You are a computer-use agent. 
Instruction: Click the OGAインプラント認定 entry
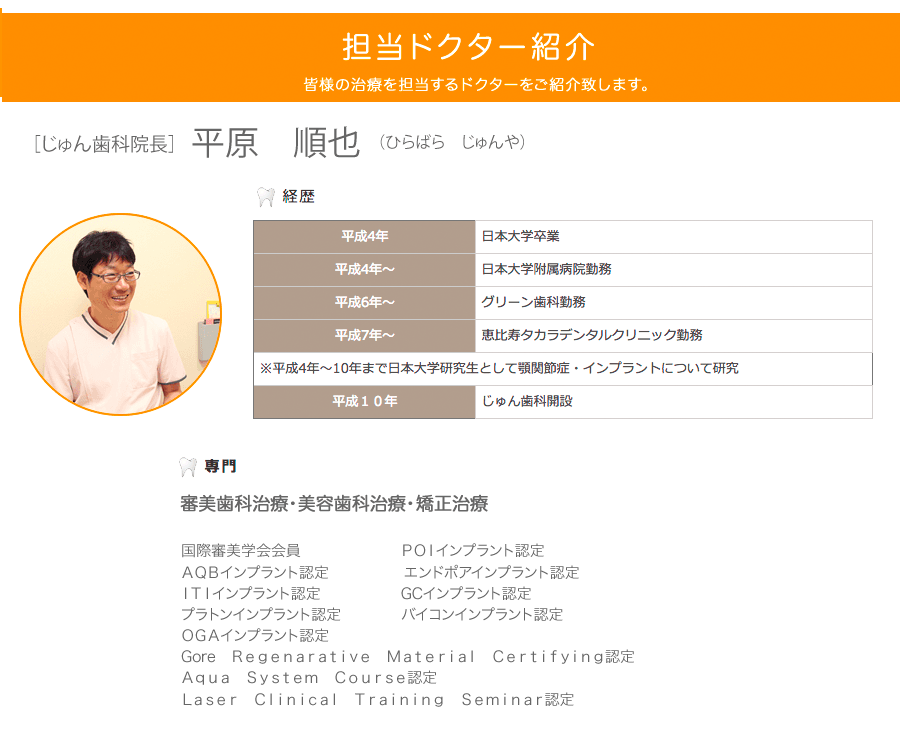[255, 636]
